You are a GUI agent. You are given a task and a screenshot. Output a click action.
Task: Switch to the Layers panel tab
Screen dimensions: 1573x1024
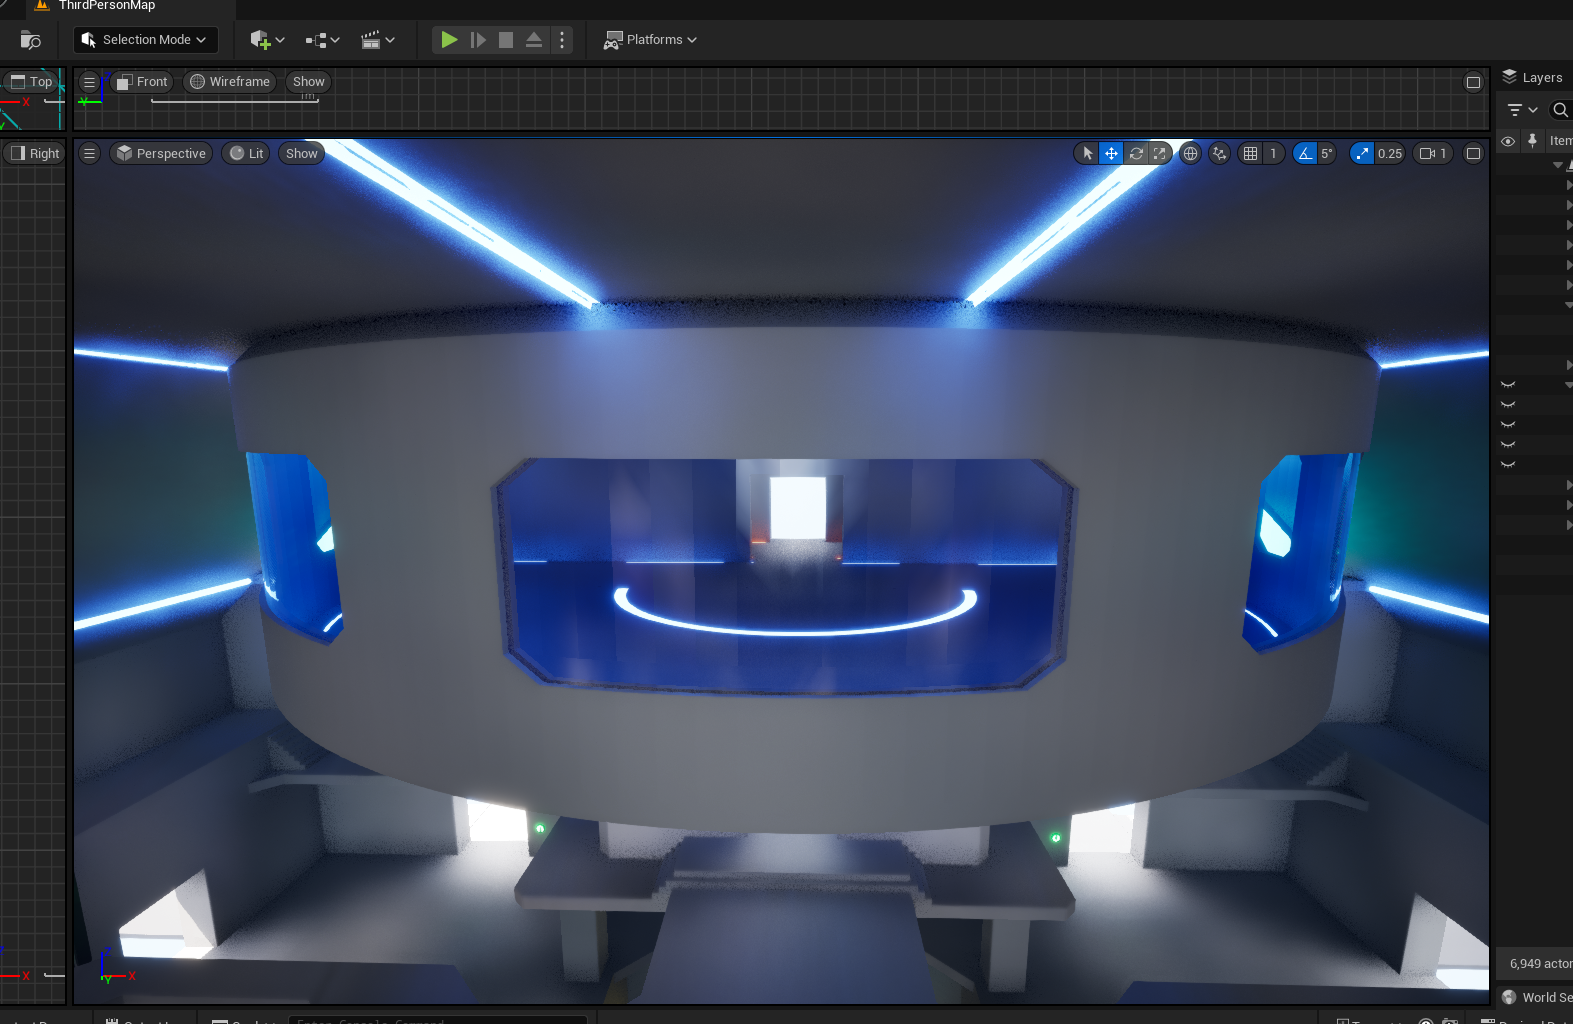coord(1533,77)
